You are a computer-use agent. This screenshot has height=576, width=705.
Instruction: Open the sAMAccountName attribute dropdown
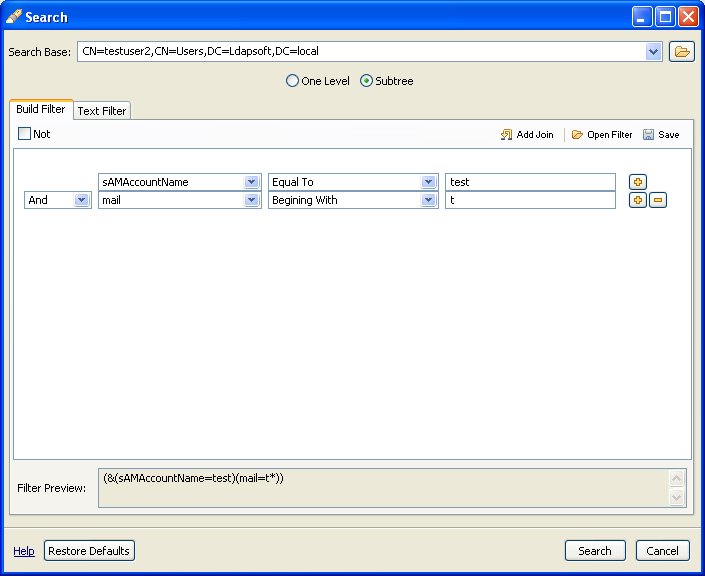point(251,182)
